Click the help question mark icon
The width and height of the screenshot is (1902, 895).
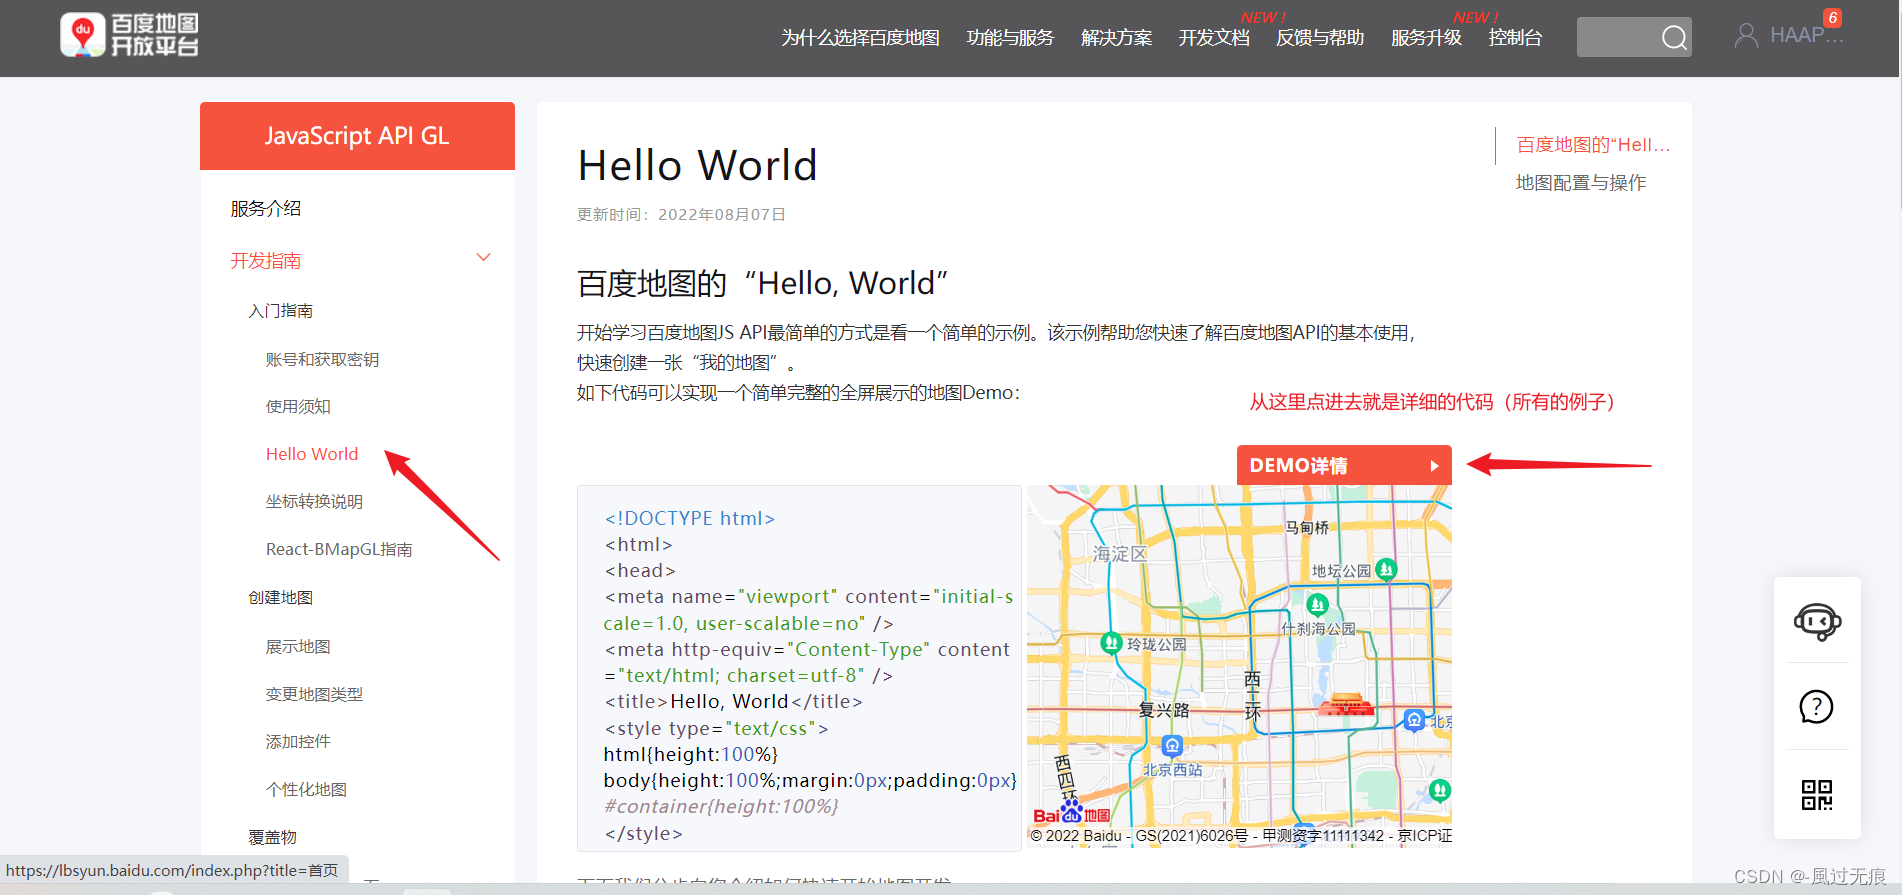click(x=1816, y=707)
